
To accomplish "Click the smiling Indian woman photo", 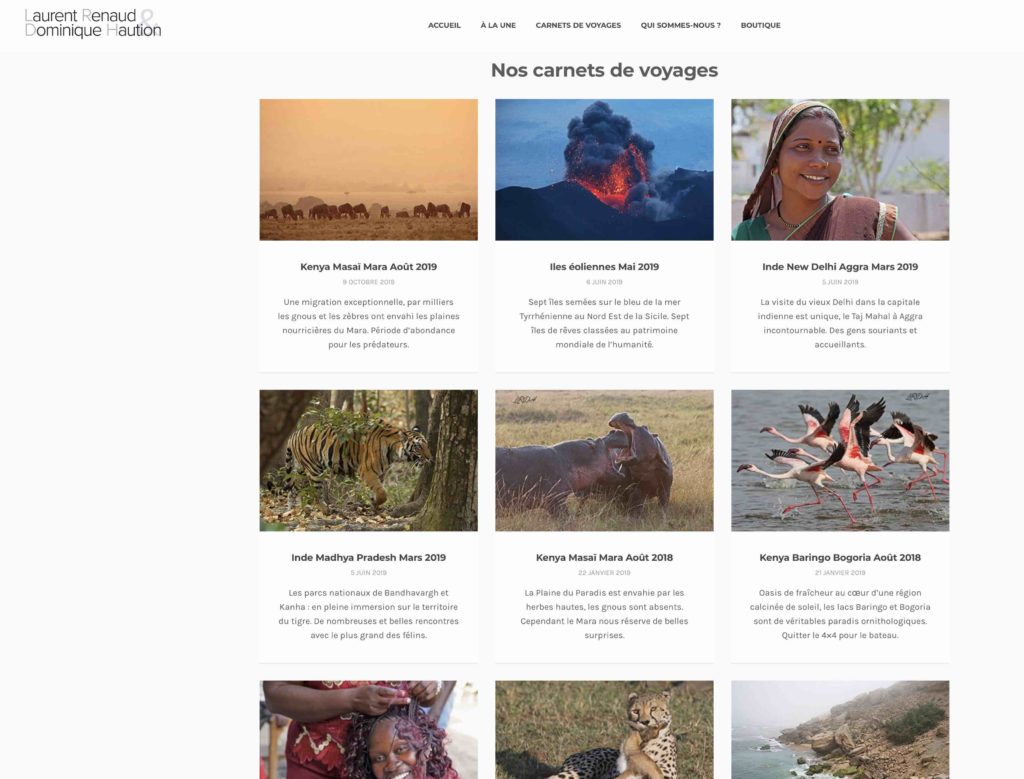I will coord(840,170).
